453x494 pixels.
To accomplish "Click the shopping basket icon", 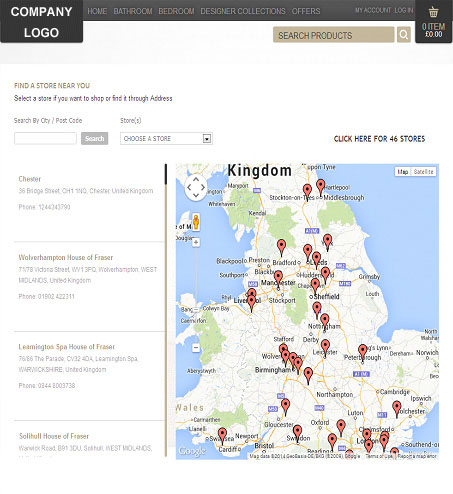I will tap(433, 12).
